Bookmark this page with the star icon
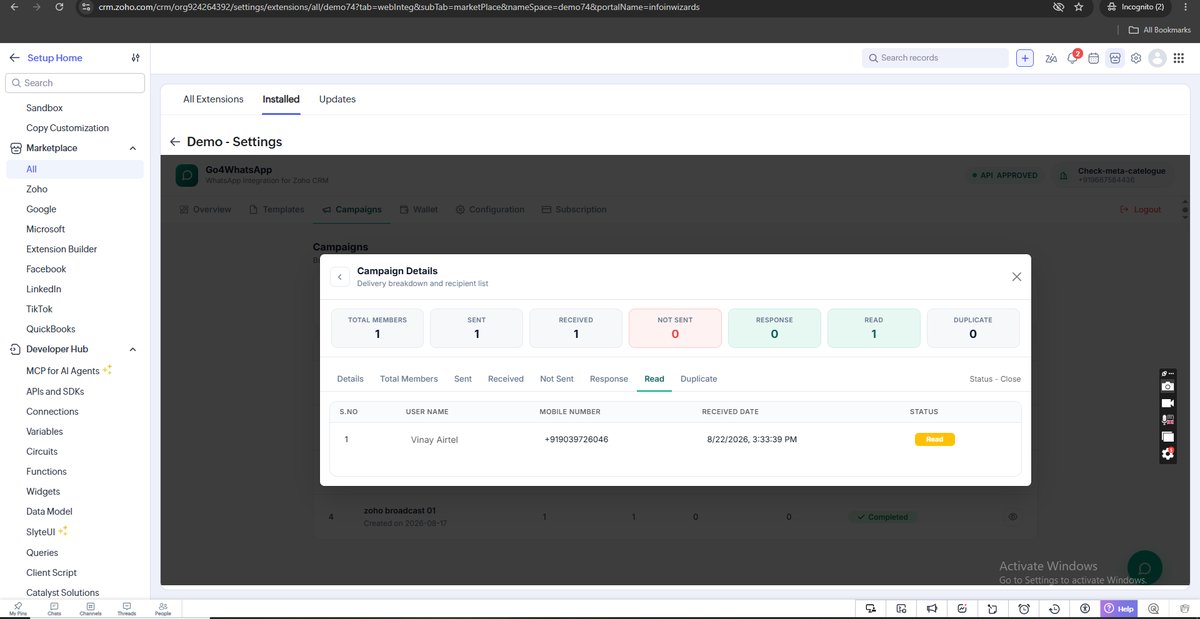 [1078, 7]
